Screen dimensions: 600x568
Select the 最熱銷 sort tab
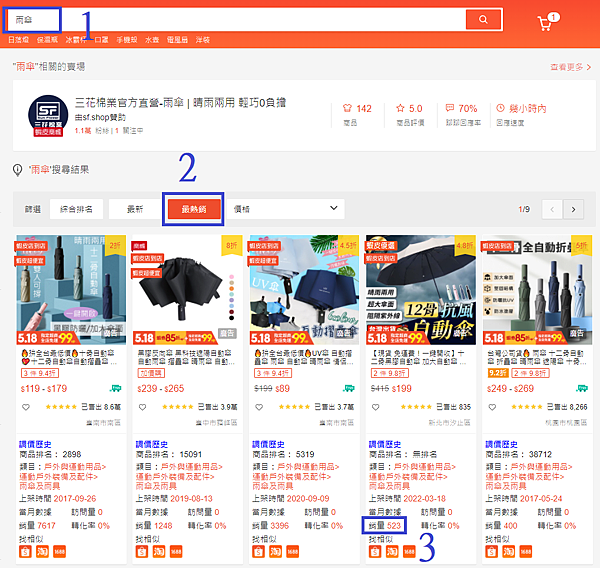click(x=194, y=209)
